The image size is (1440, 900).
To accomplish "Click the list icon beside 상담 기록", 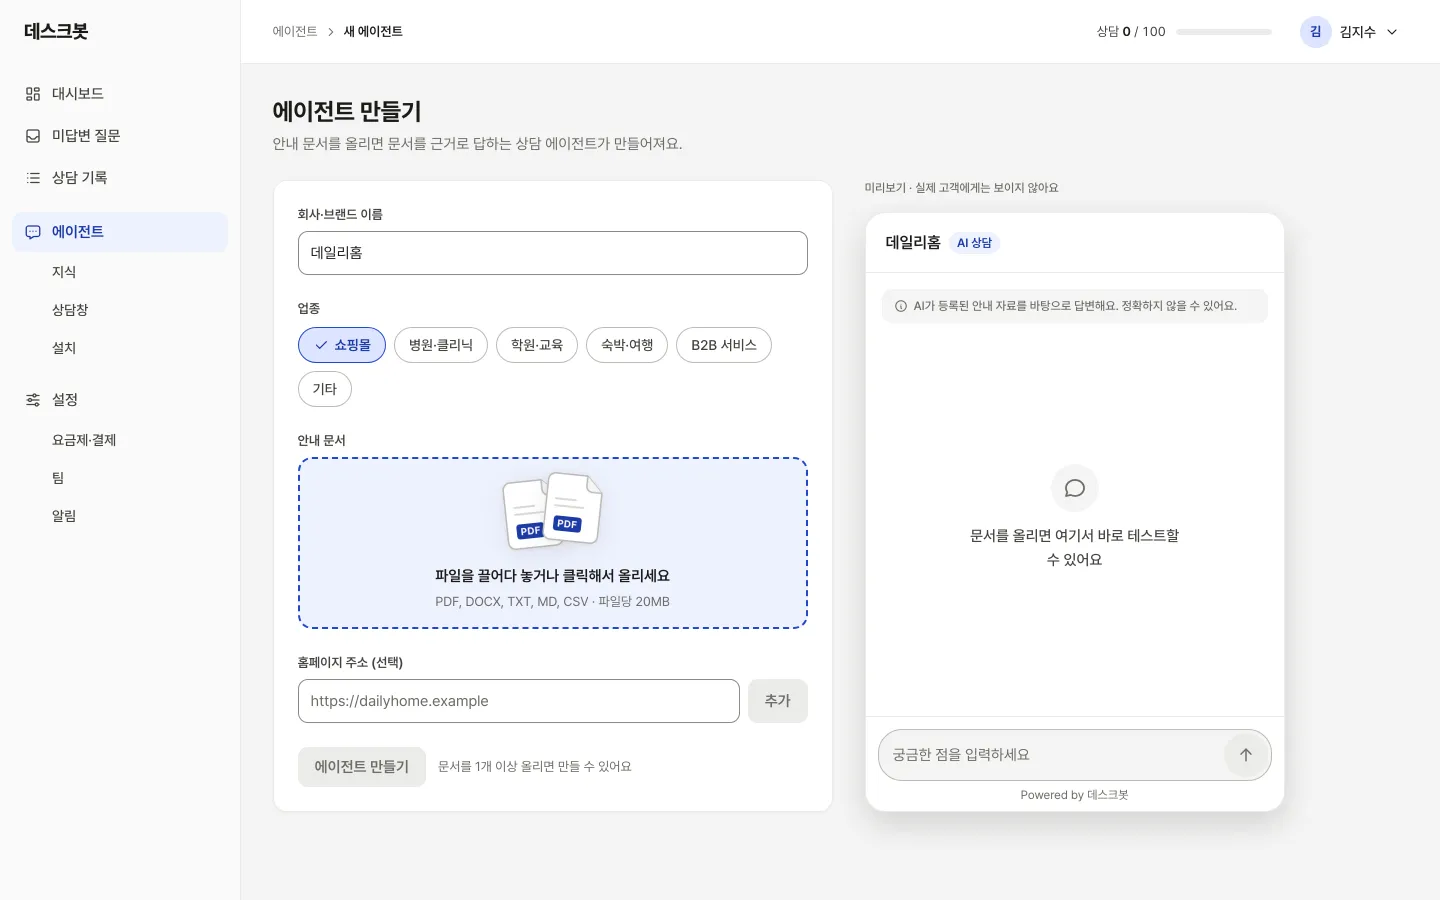I will [x=33, y=178].
